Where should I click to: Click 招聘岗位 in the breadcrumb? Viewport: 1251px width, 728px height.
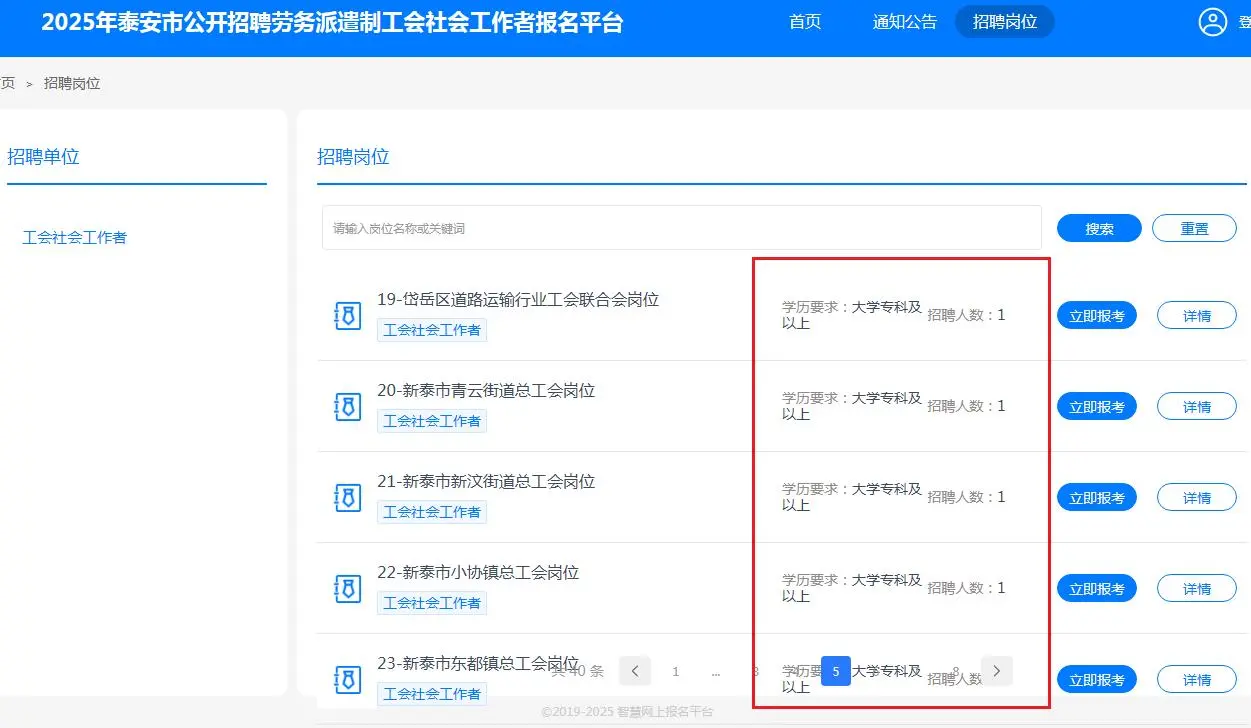point(71,83)
